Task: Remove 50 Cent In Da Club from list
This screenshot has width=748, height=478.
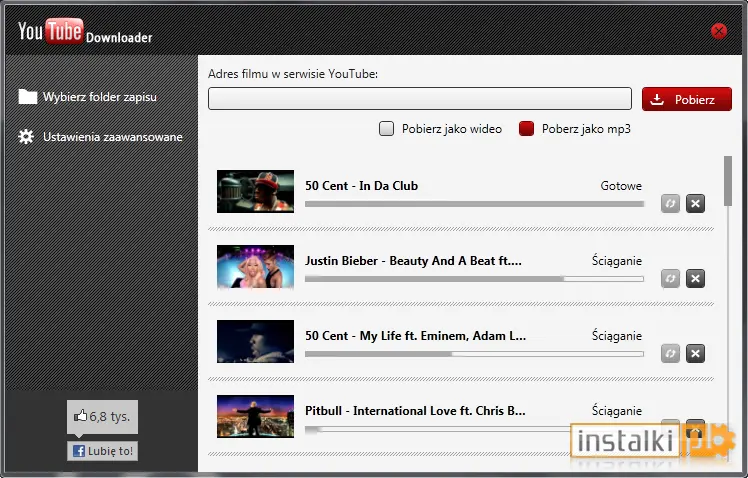Action: pyautogui.click(x=696, y=204)
